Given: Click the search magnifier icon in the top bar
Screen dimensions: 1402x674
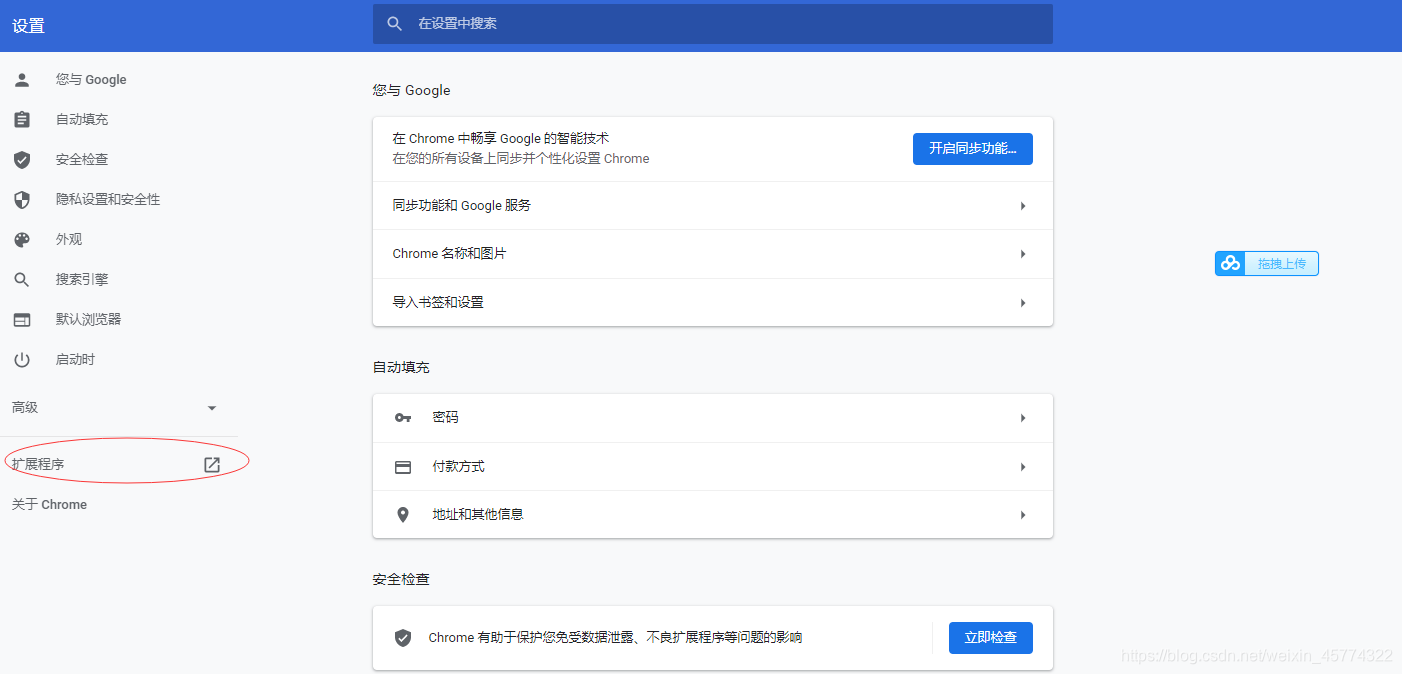Looking at the screenshot, I should tap(395, 24).
